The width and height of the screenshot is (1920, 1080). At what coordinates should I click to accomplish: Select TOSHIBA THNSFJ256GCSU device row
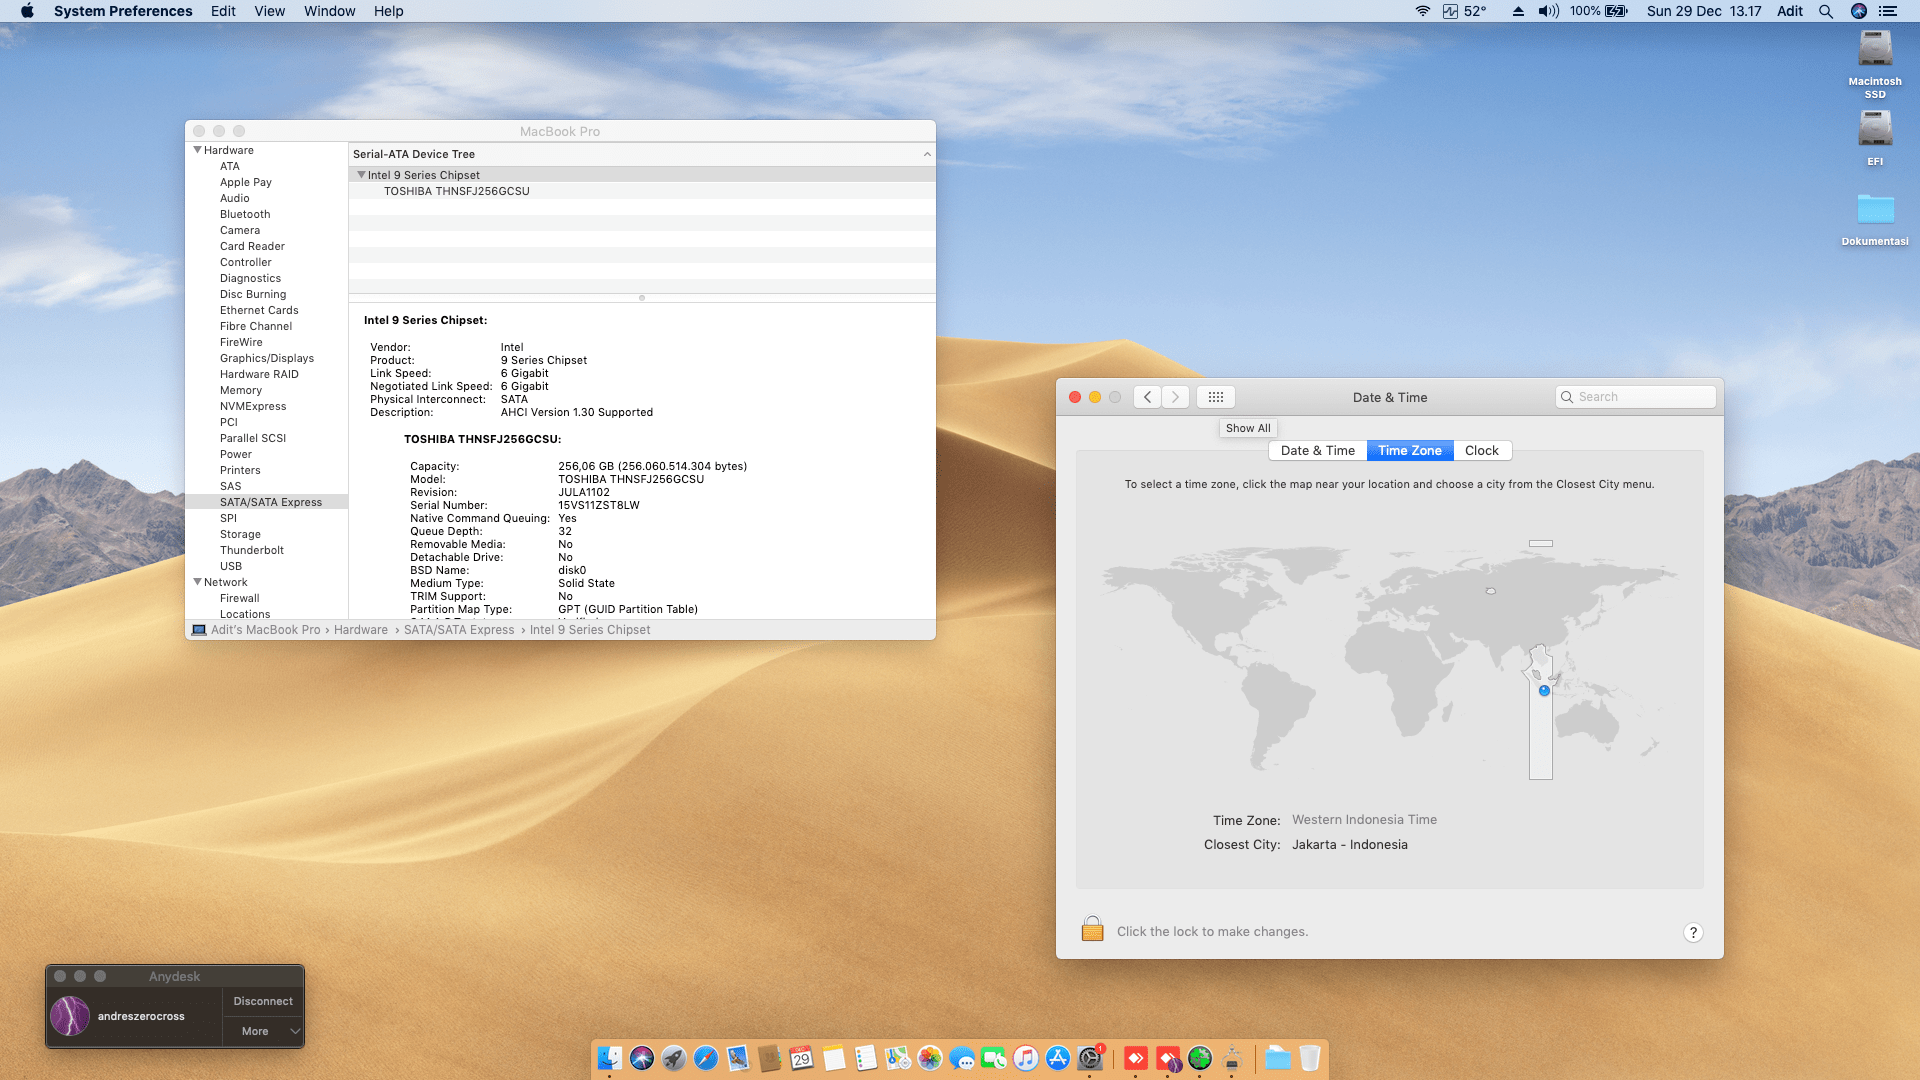456,191
